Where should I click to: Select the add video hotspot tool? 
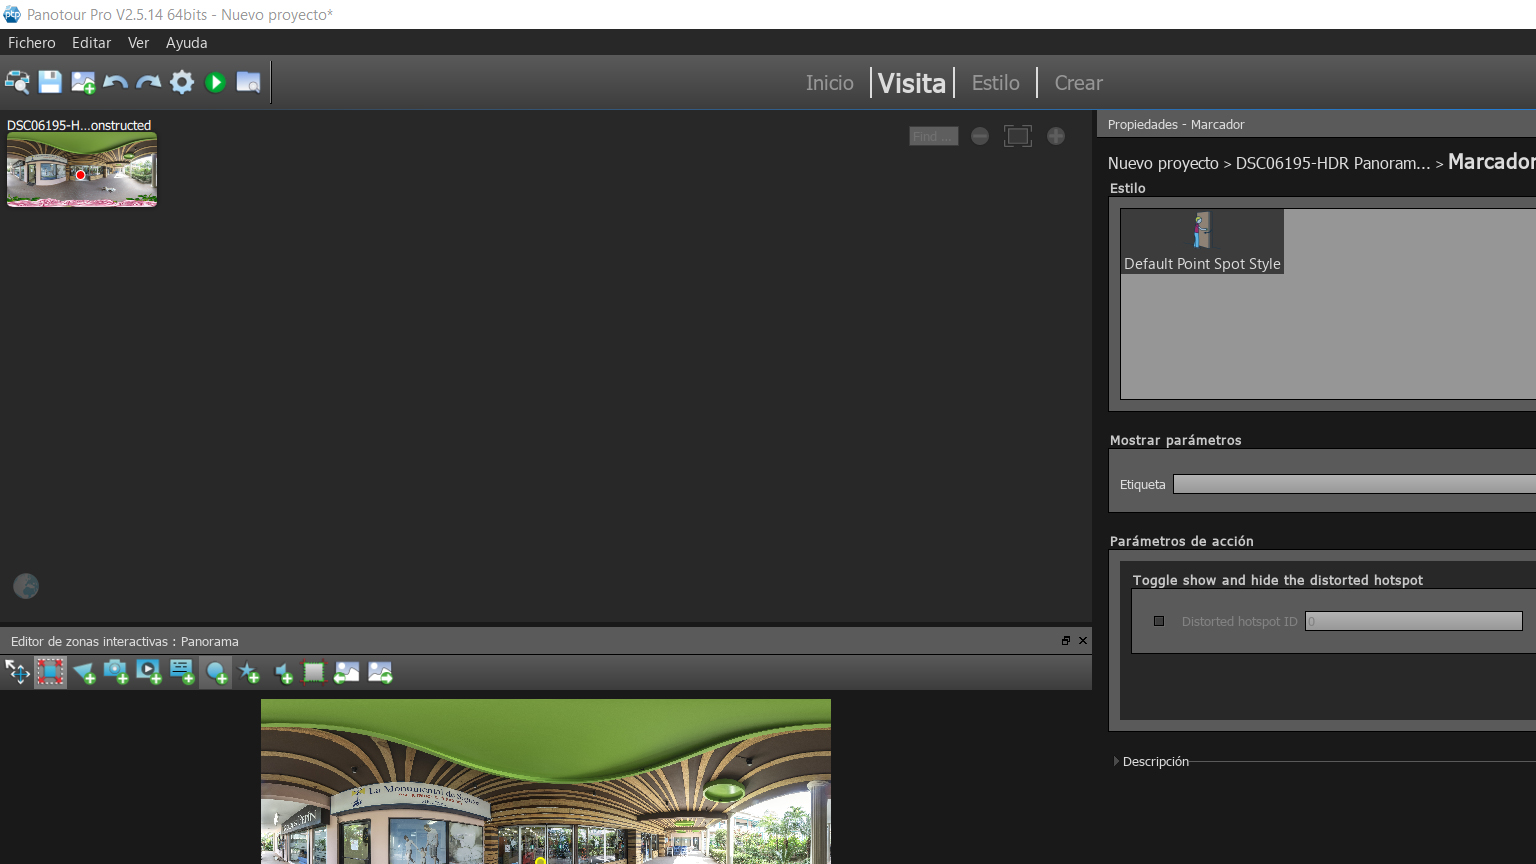149,673
